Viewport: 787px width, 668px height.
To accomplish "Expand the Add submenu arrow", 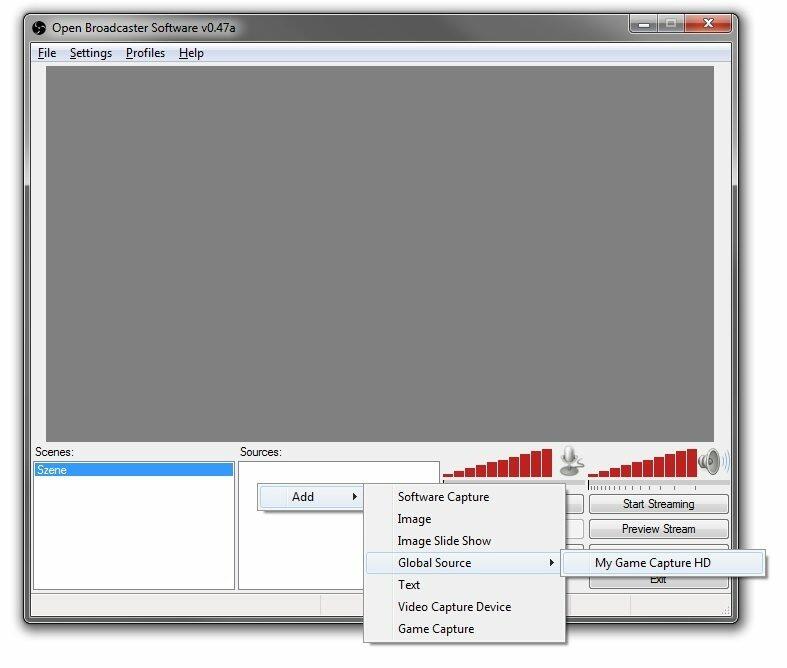I will [x=354, y=496].
